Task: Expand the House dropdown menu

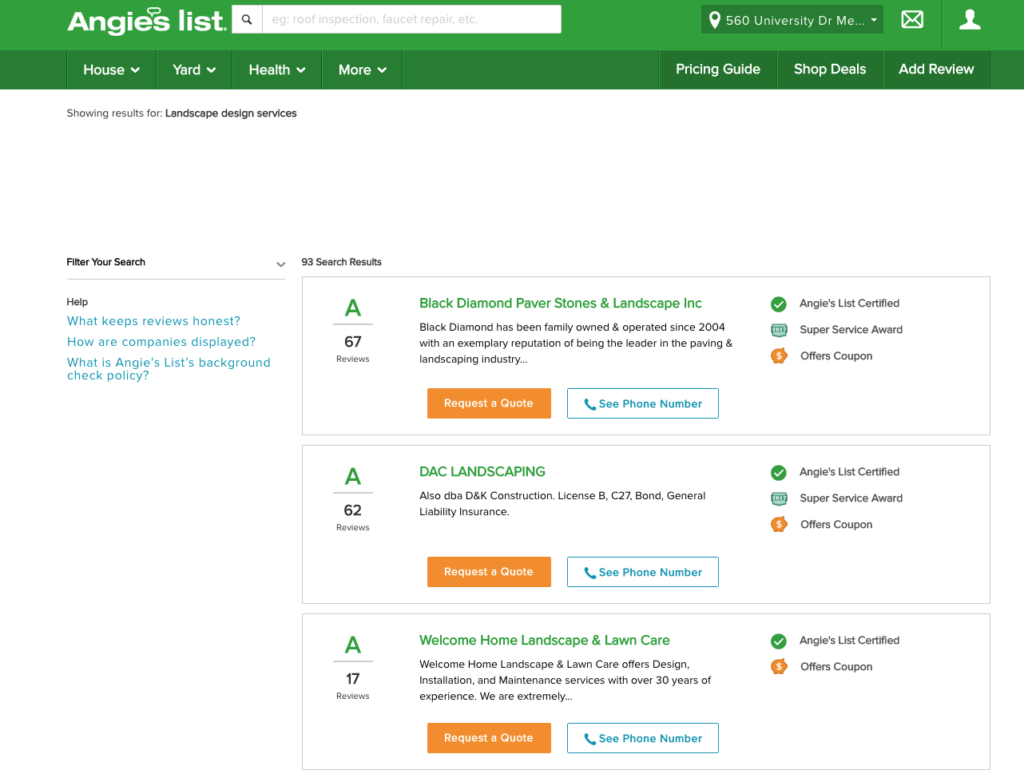Action: tap(111, 70)
